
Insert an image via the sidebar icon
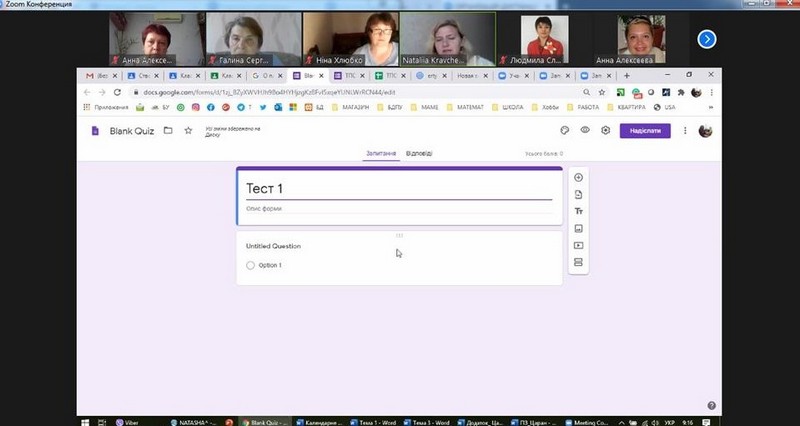tap(578, 229)
